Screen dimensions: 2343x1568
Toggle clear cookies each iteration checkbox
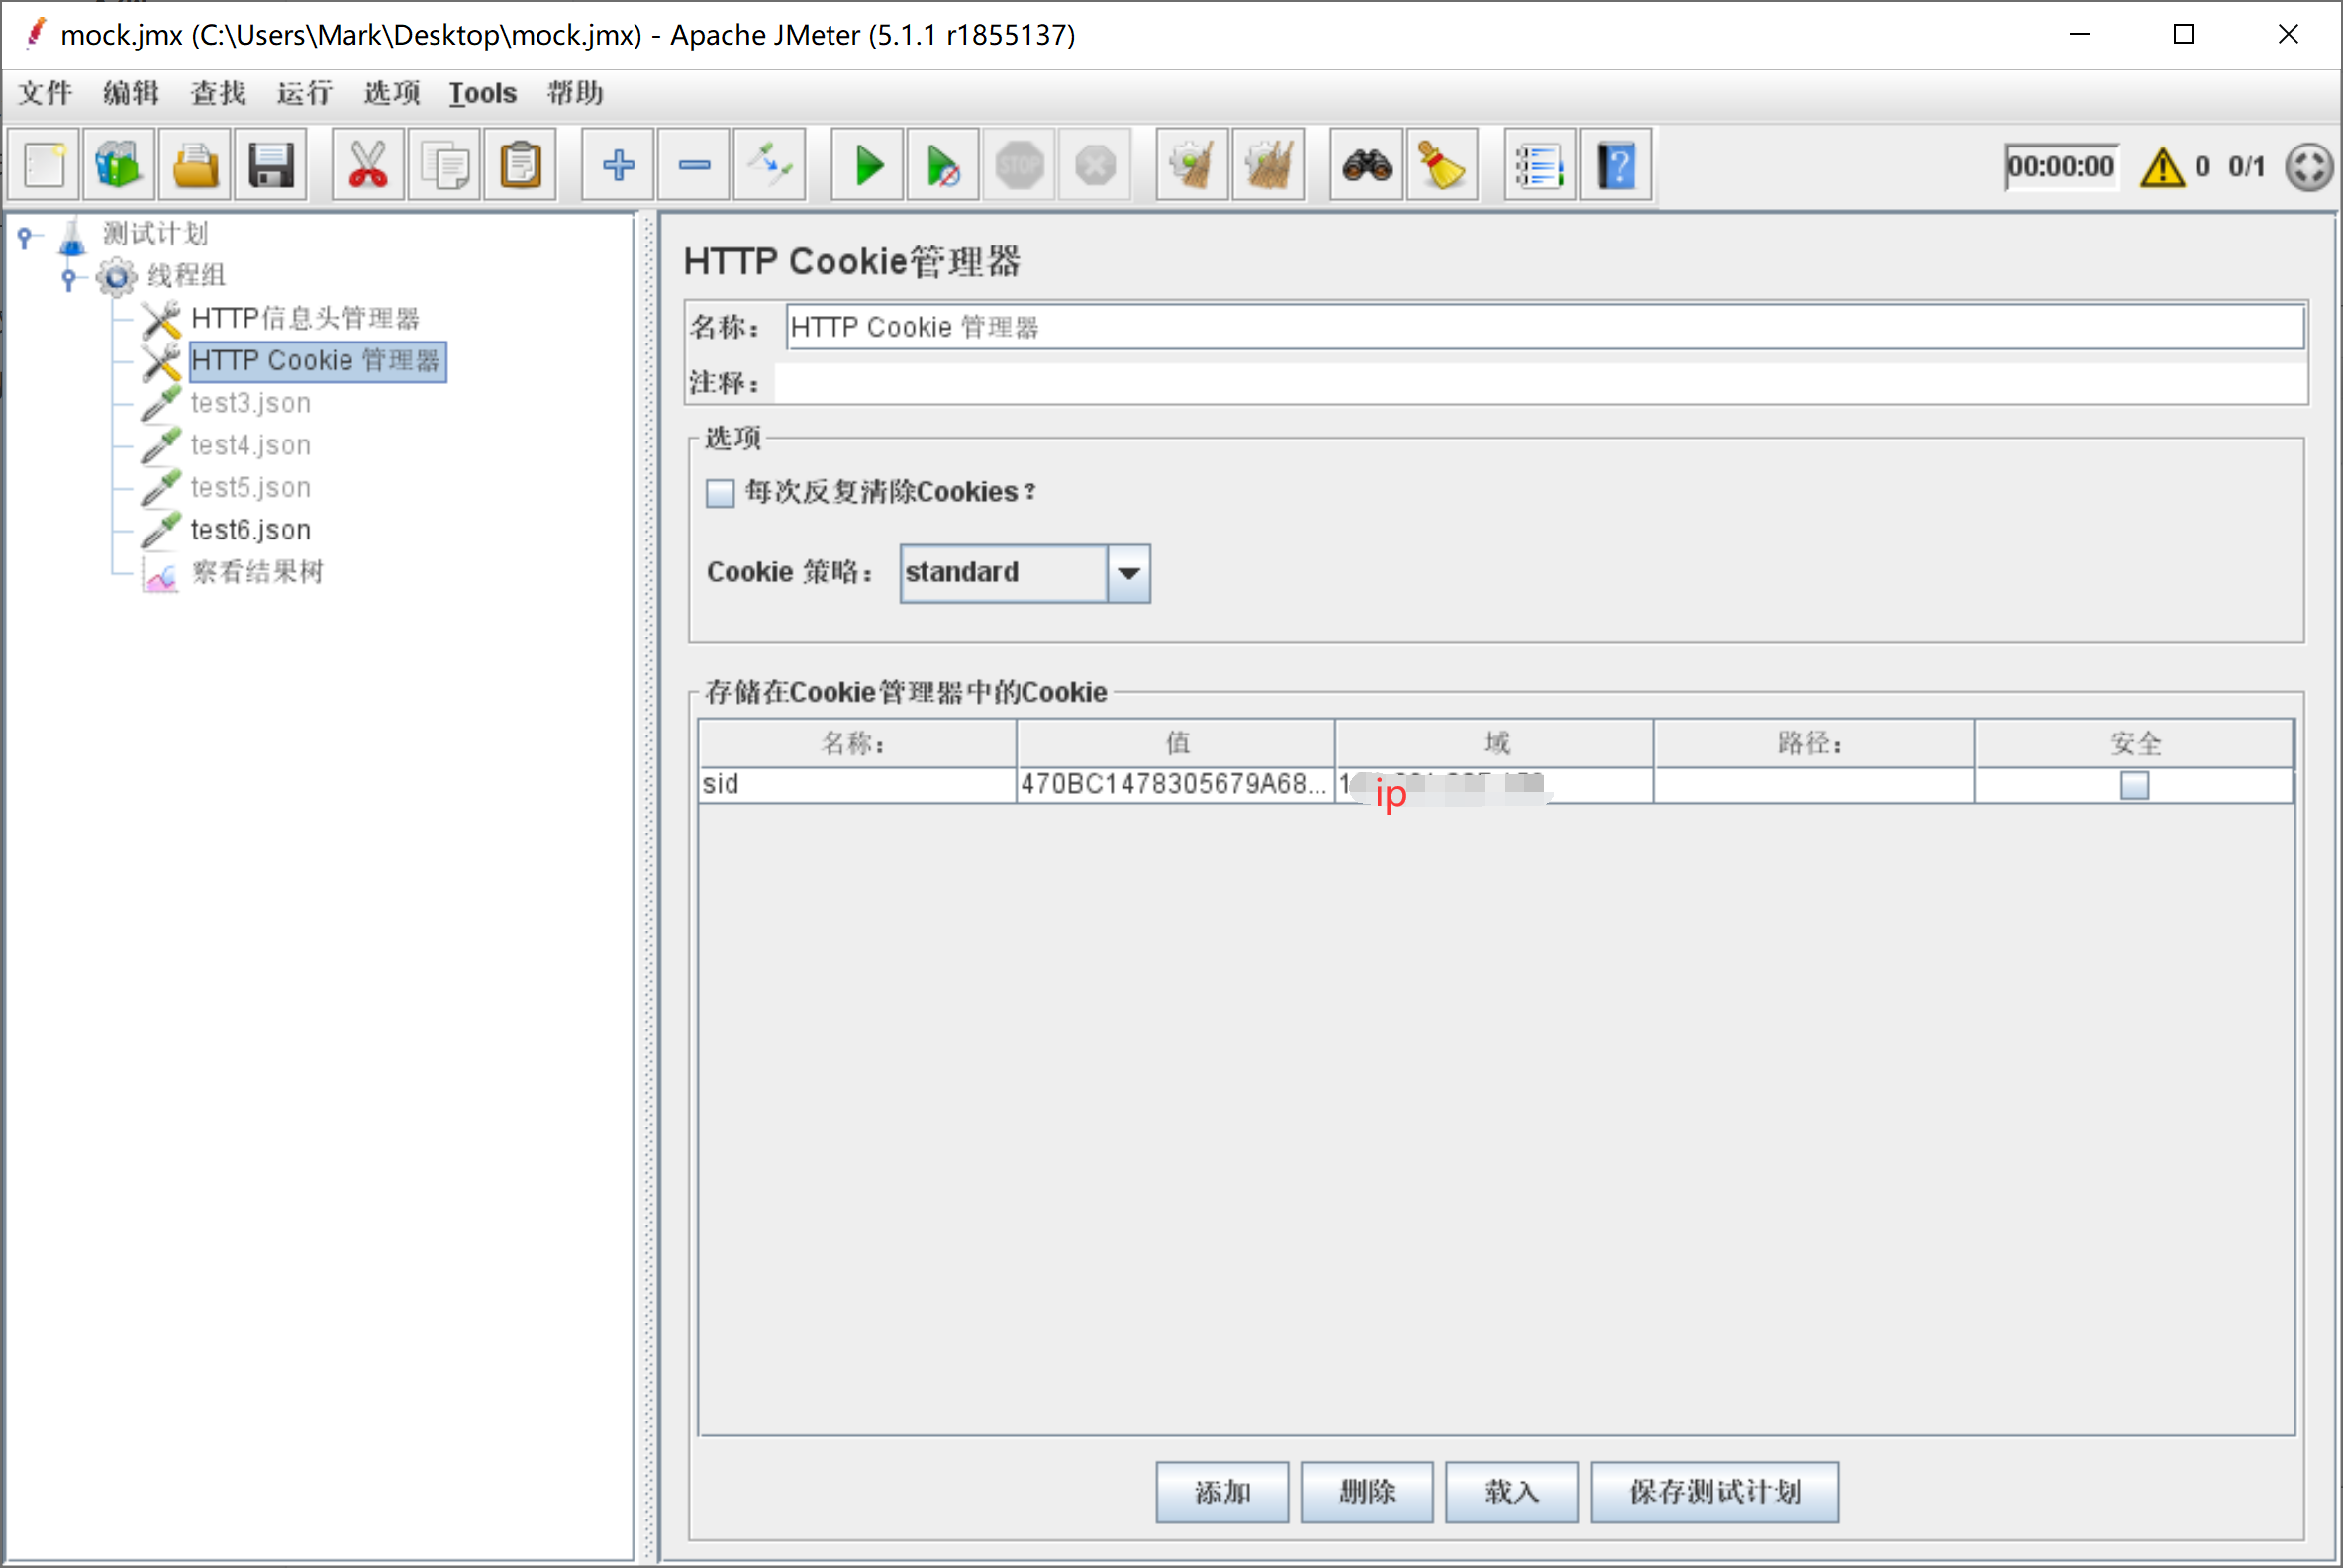click(720, 493)
